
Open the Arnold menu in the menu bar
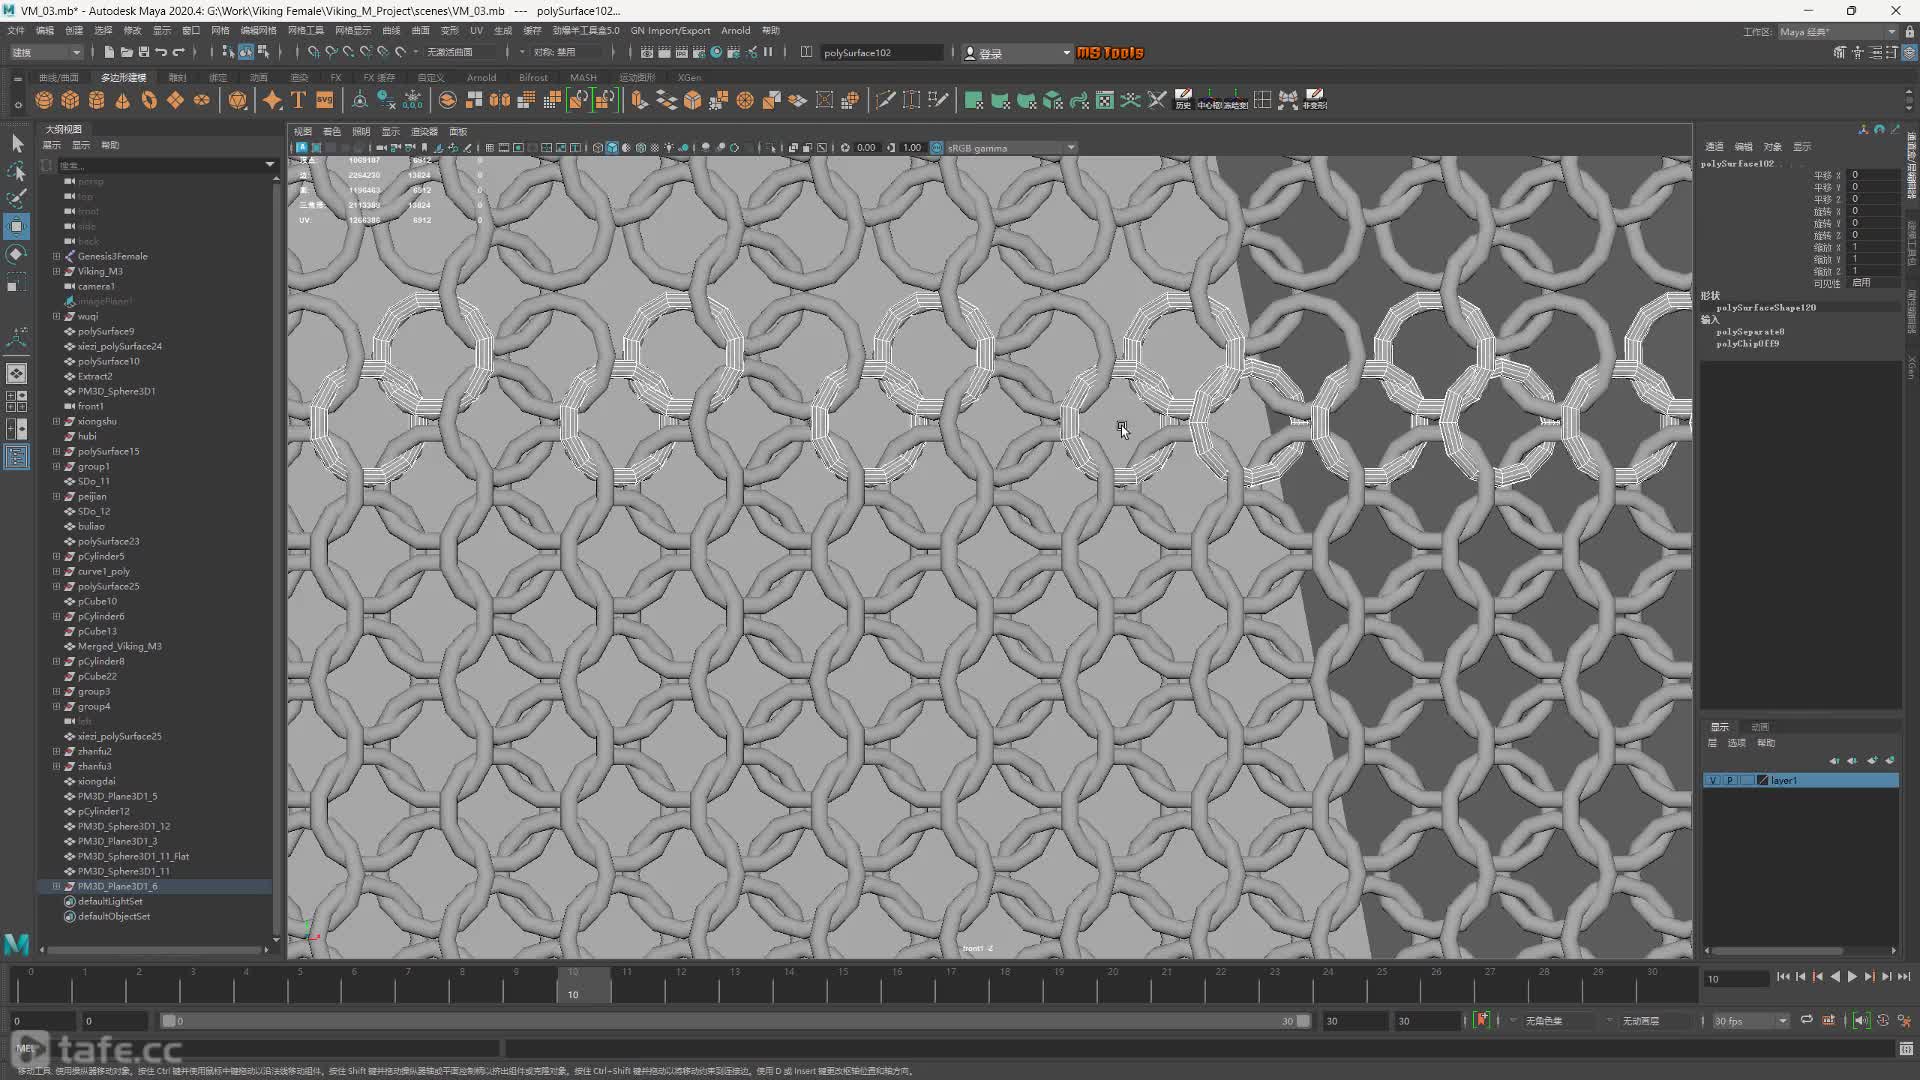[735, 31]
